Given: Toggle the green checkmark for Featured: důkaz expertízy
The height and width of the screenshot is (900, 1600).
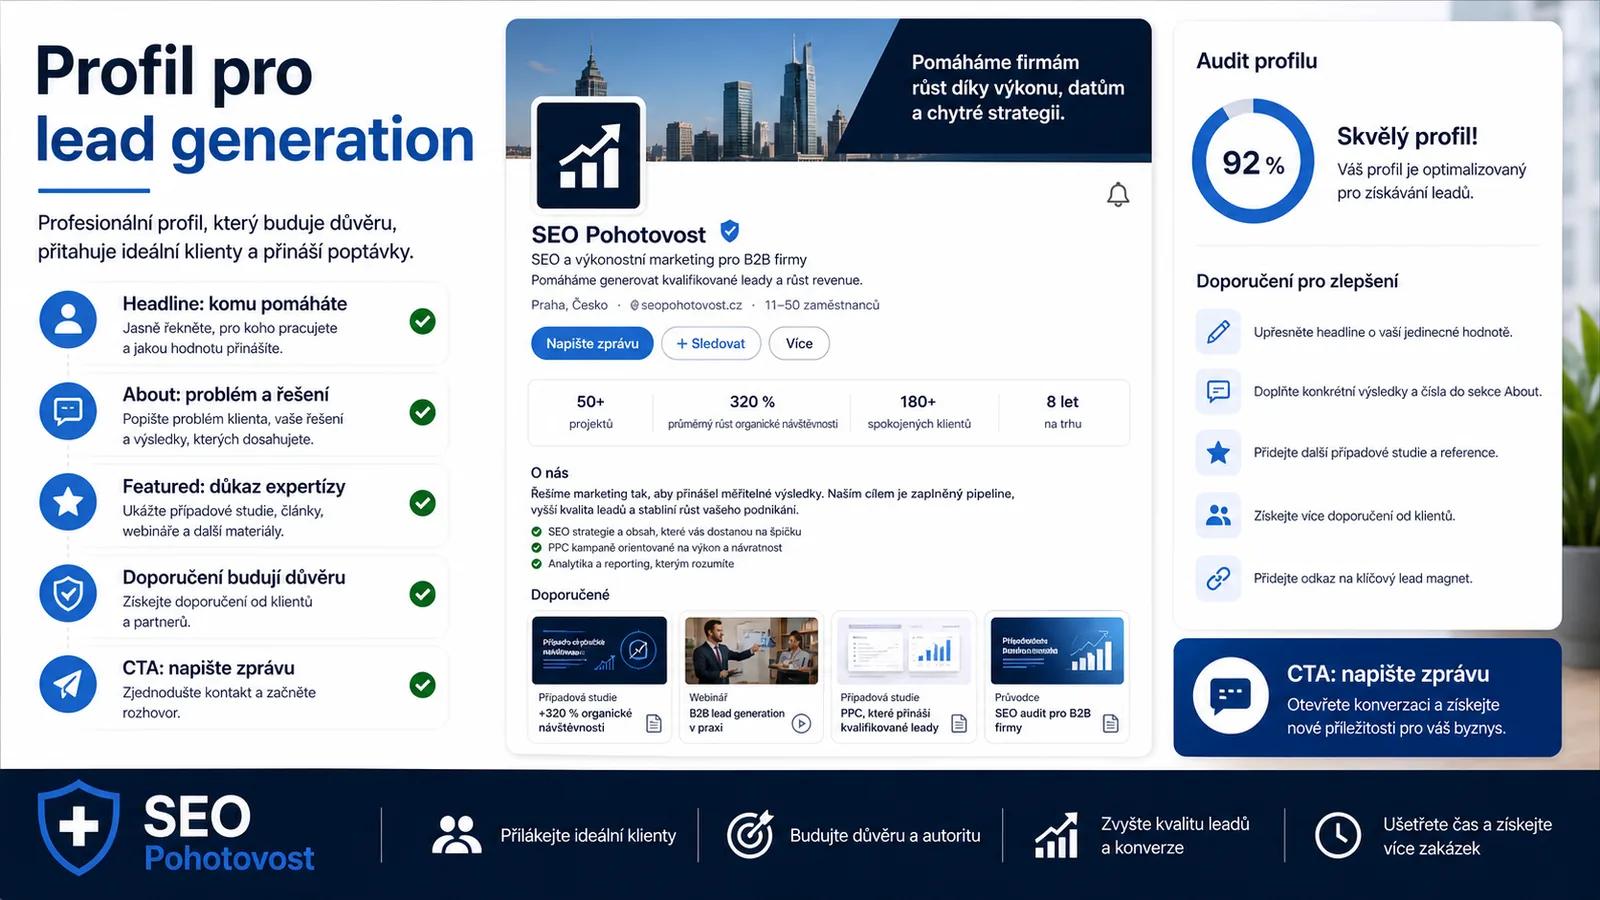Looking at the screenshot, I should 423,503.
